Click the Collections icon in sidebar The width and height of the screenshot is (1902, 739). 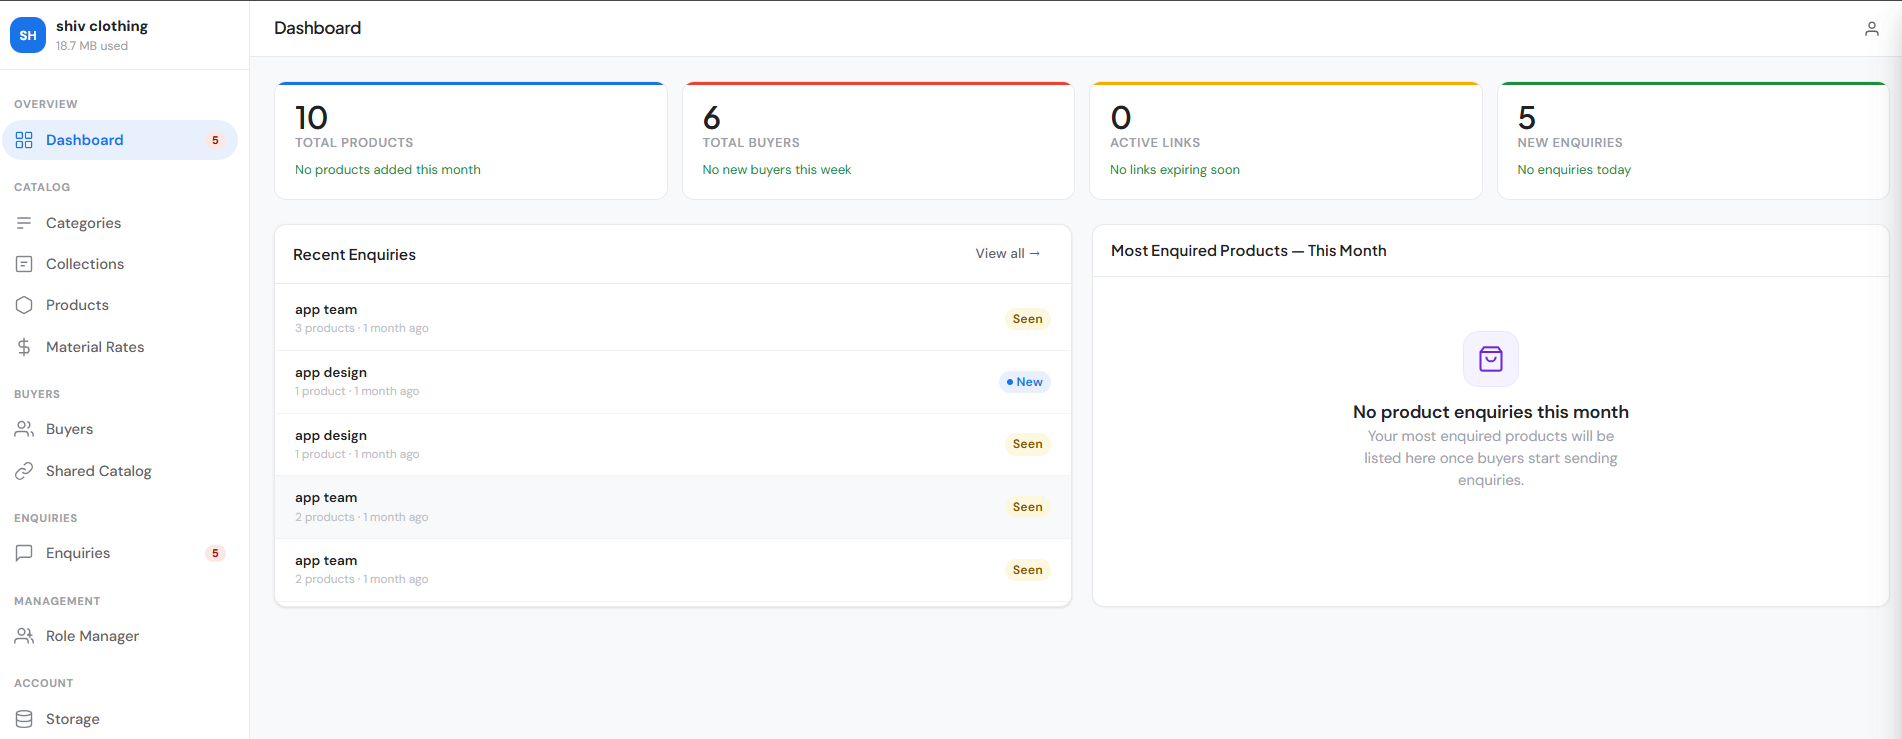point(24,264)
